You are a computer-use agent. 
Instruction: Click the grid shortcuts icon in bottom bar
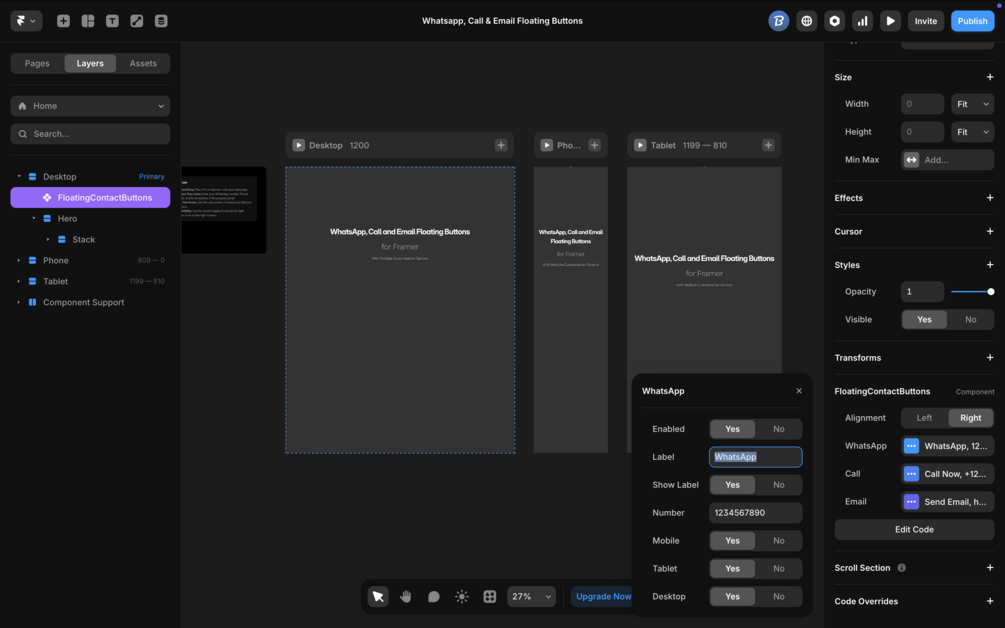490,597
